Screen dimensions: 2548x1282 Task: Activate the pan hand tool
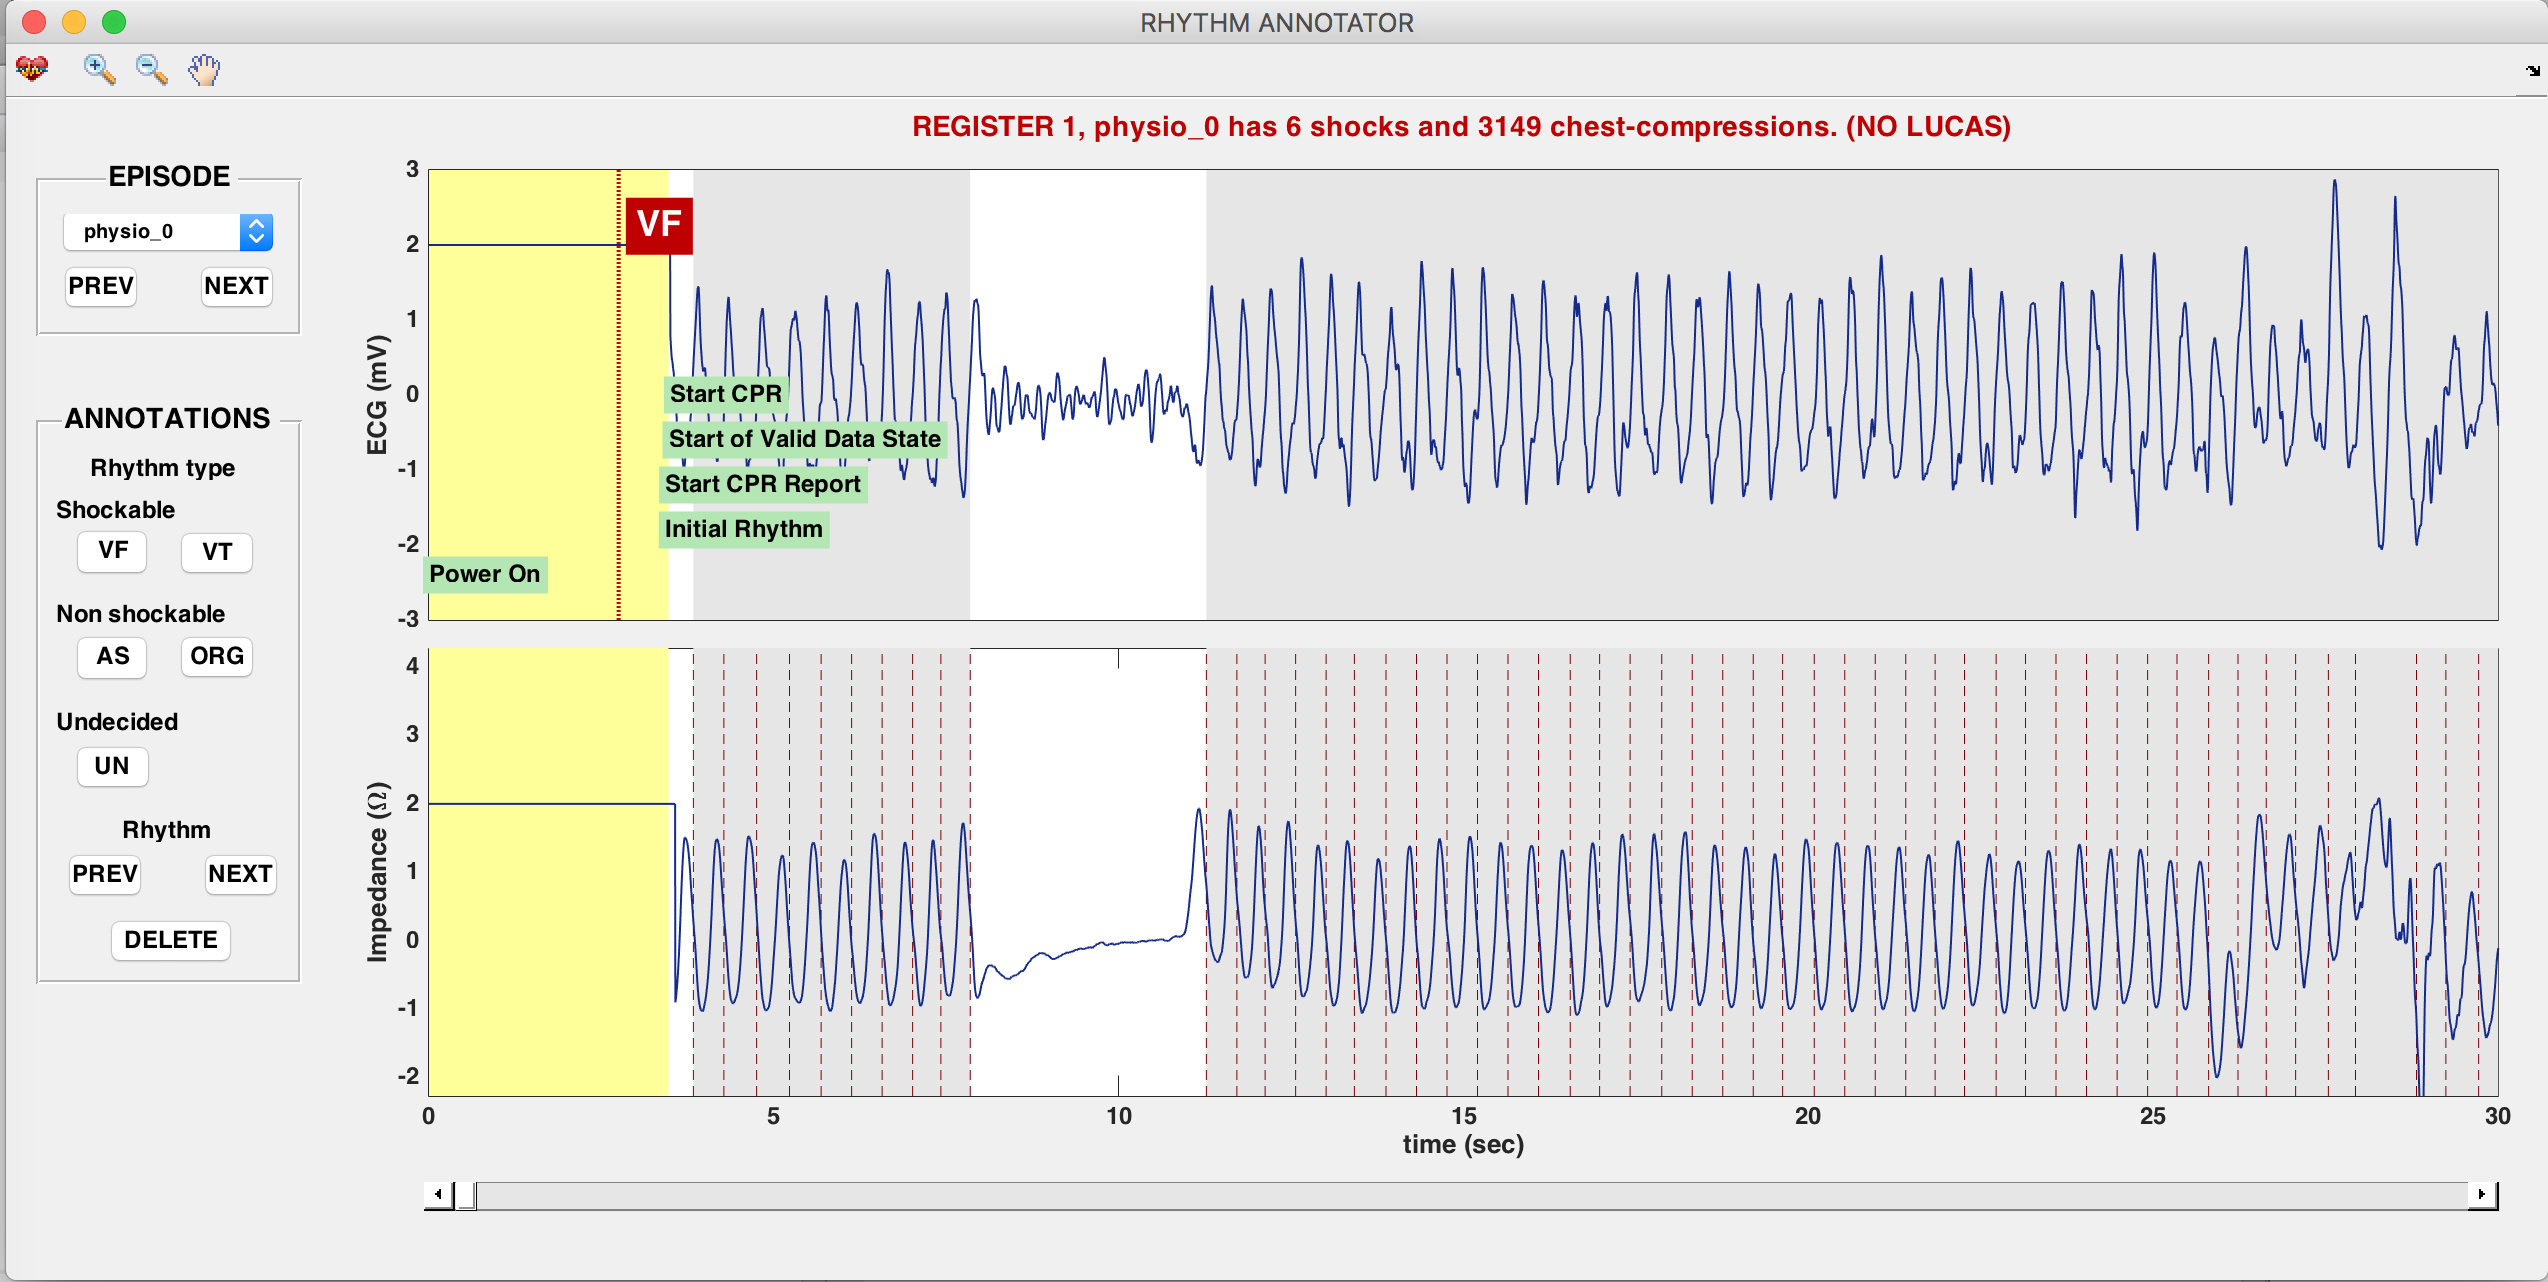[204, 69]
